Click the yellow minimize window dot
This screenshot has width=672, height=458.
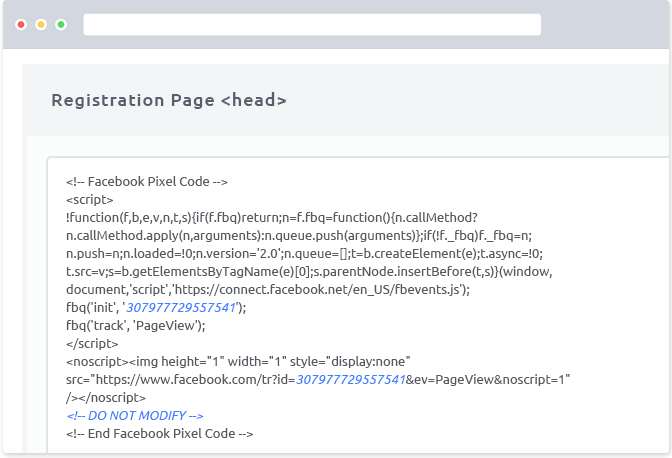pyautogui.click(x=41, y=24)
